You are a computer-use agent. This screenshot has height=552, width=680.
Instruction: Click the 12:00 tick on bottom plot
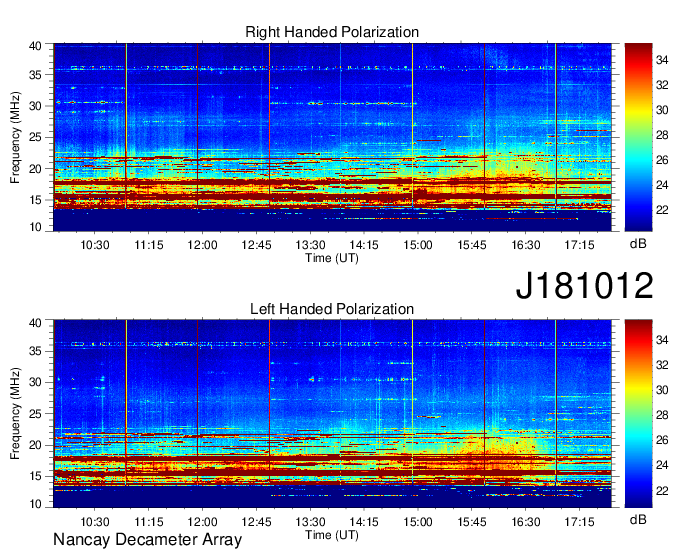pos(203,522)
